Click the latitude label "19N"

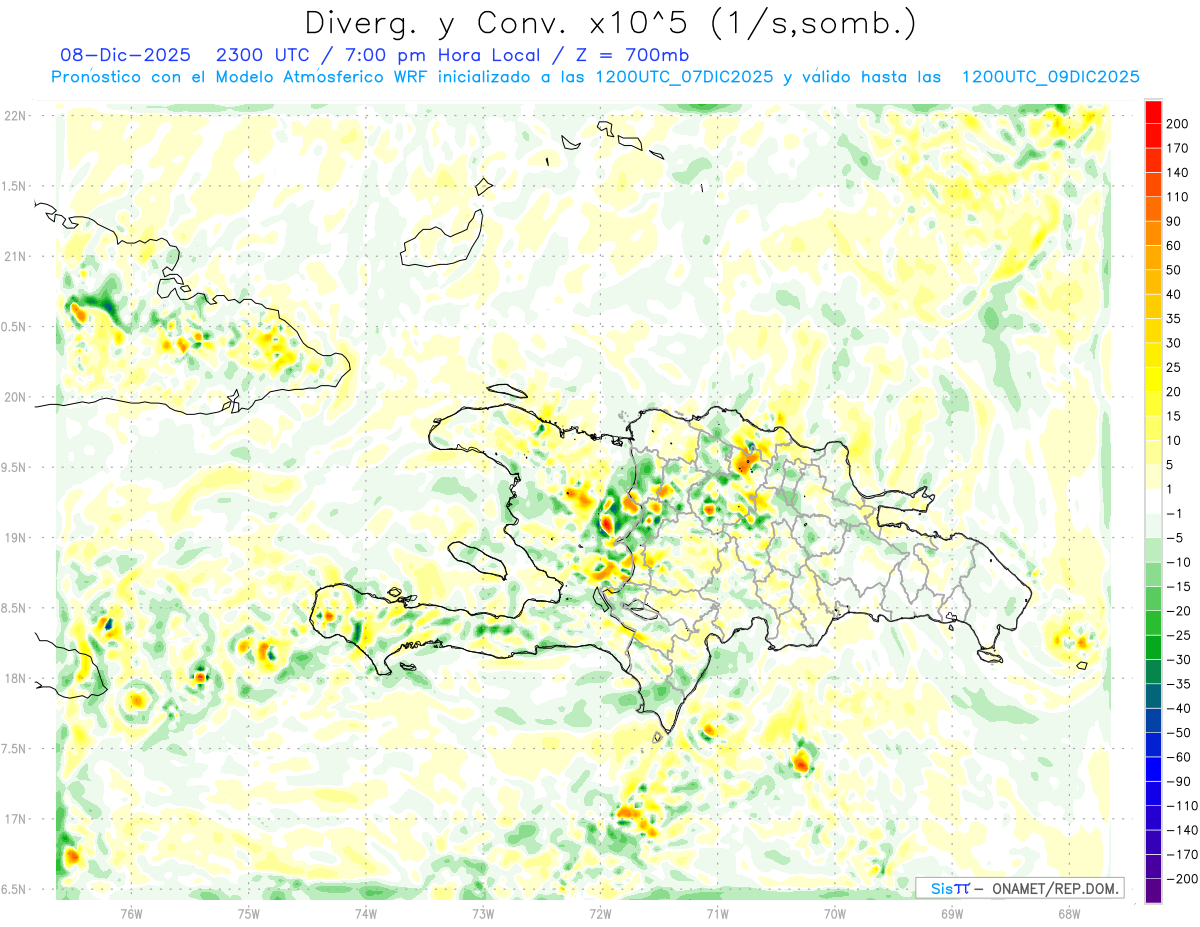tap(15, 538)
